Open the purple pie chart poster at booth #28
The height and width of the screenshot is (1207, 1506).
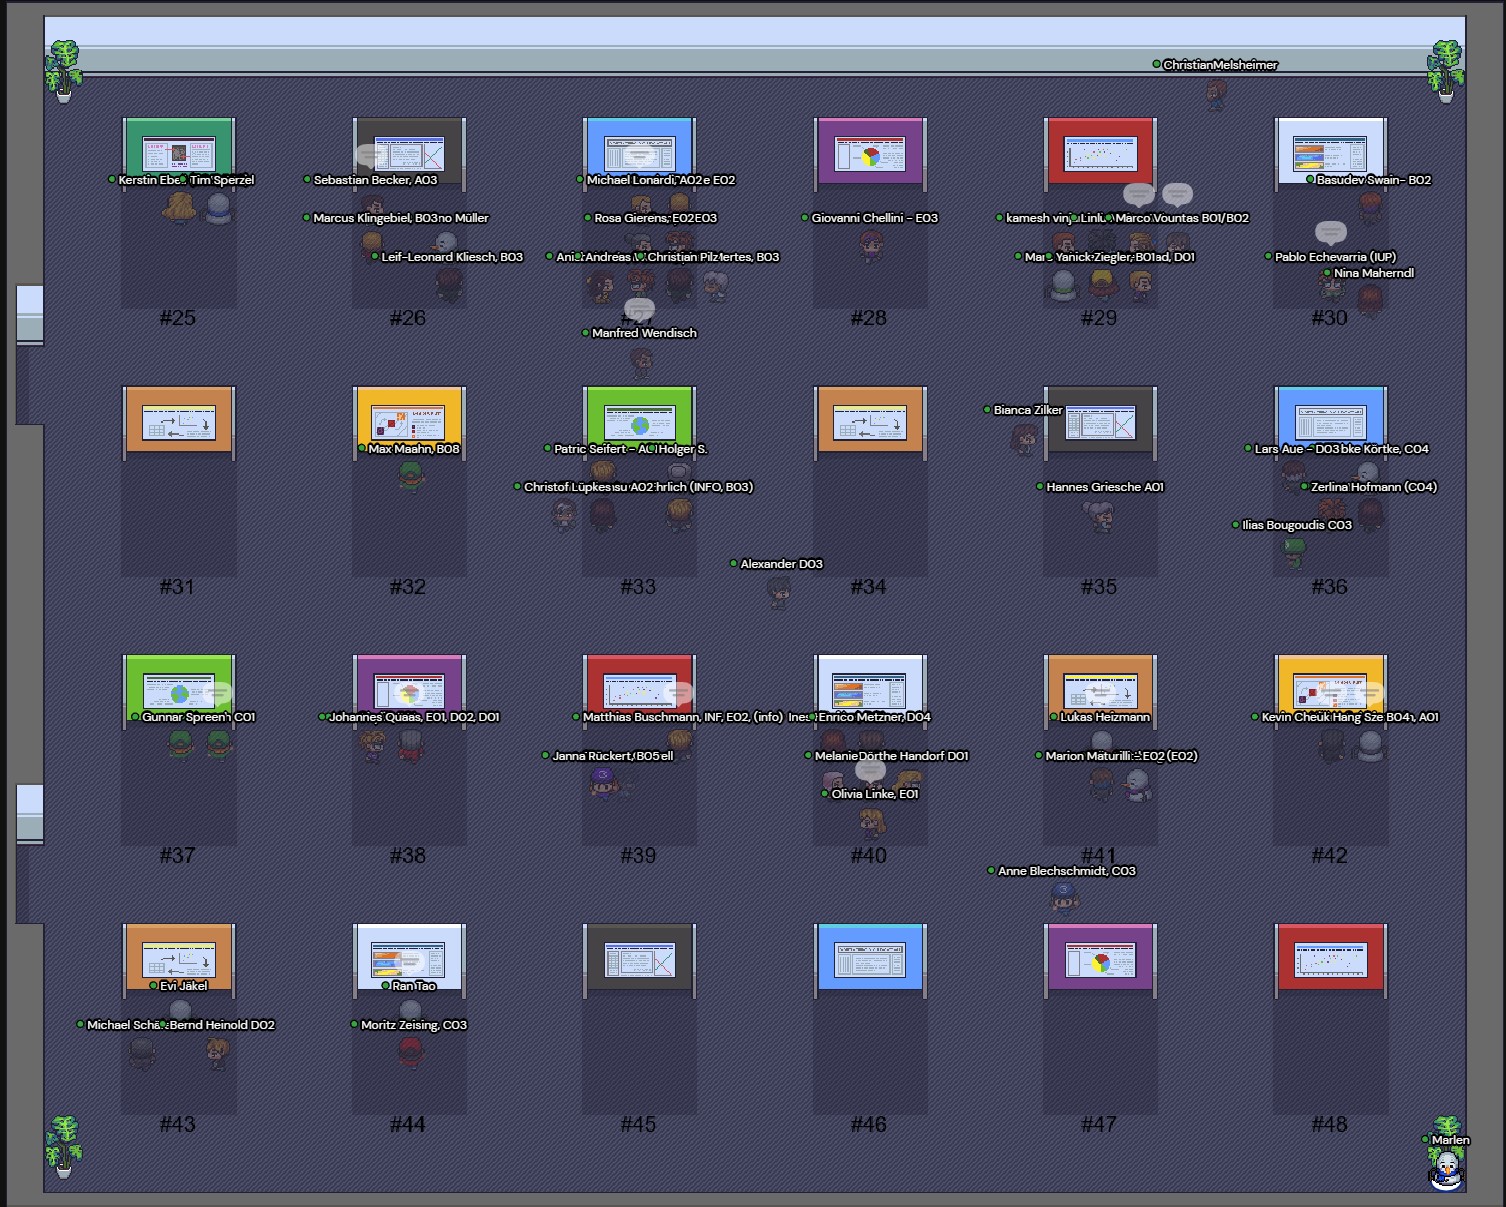(x=870, y=154)
